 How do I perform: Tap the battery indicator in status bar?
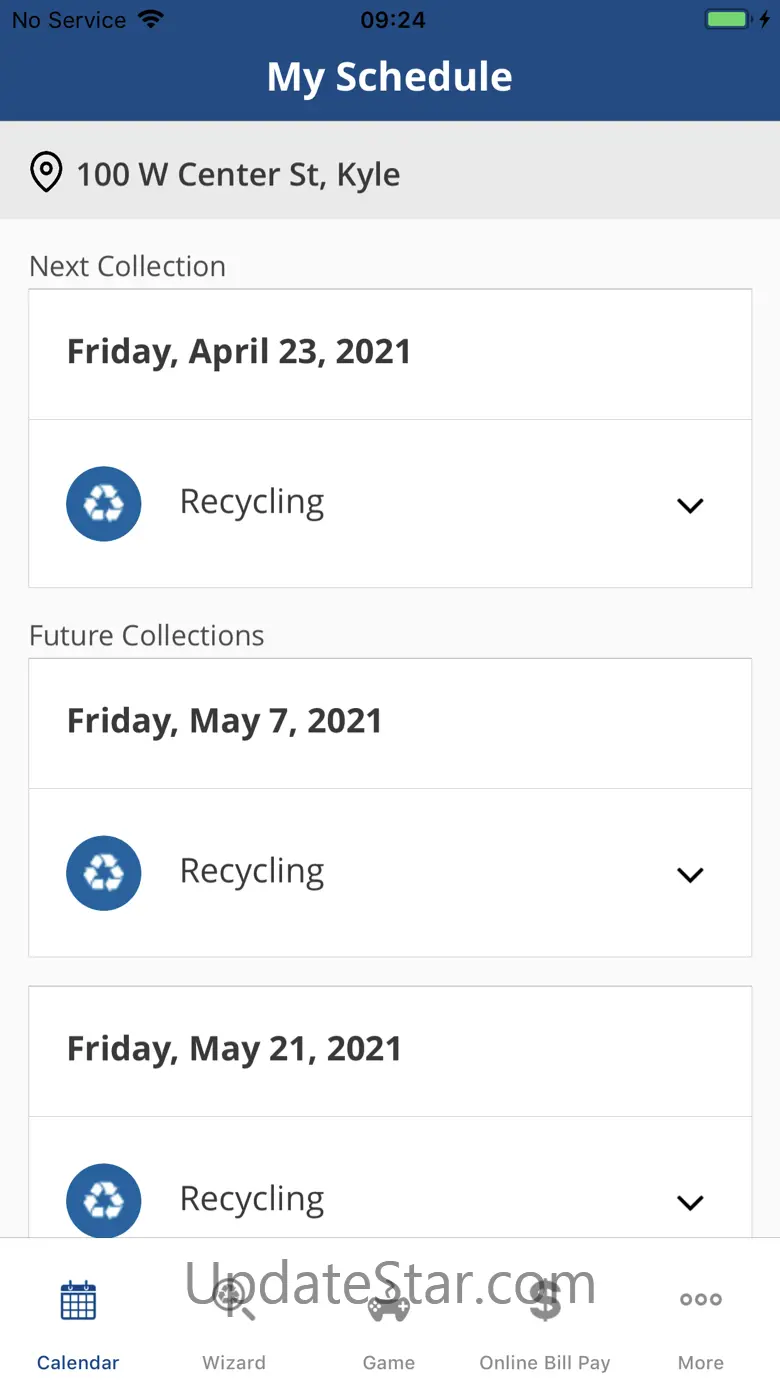pyautogui.click(x=727, y=19)
